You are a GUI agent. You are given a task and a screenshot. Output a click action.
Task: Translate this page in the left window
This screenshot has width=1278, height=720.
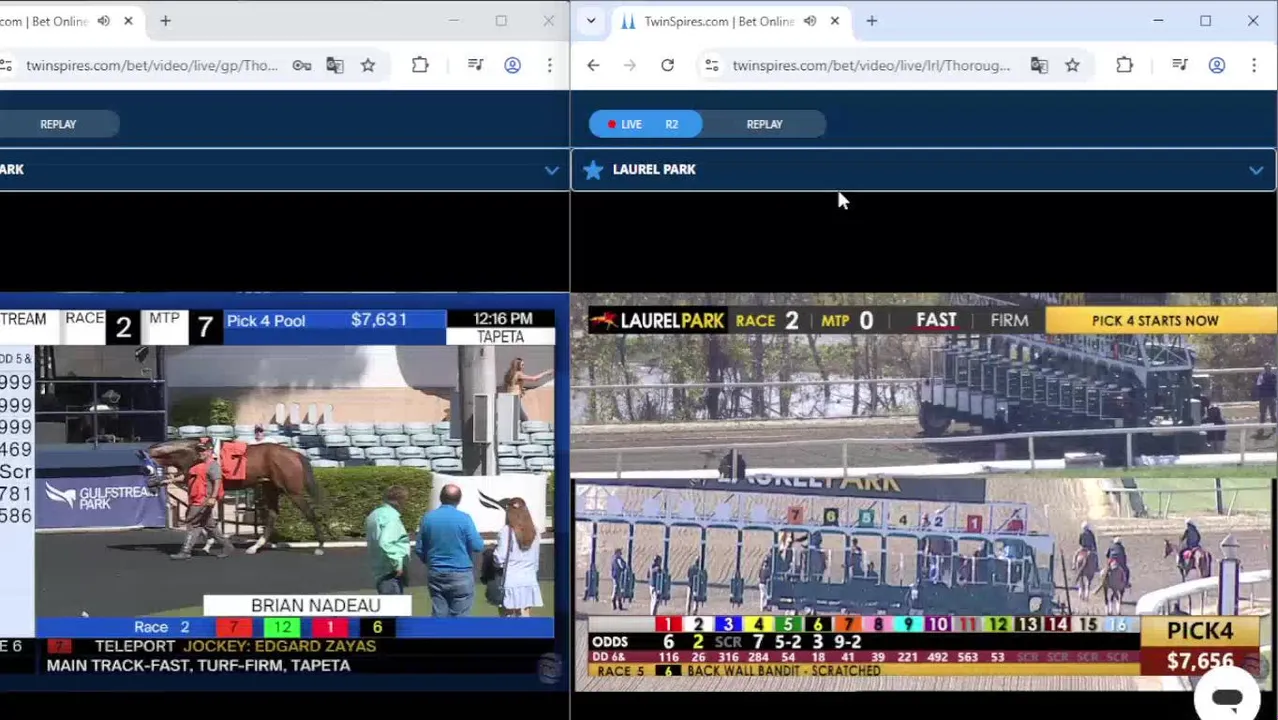point(334,66)
